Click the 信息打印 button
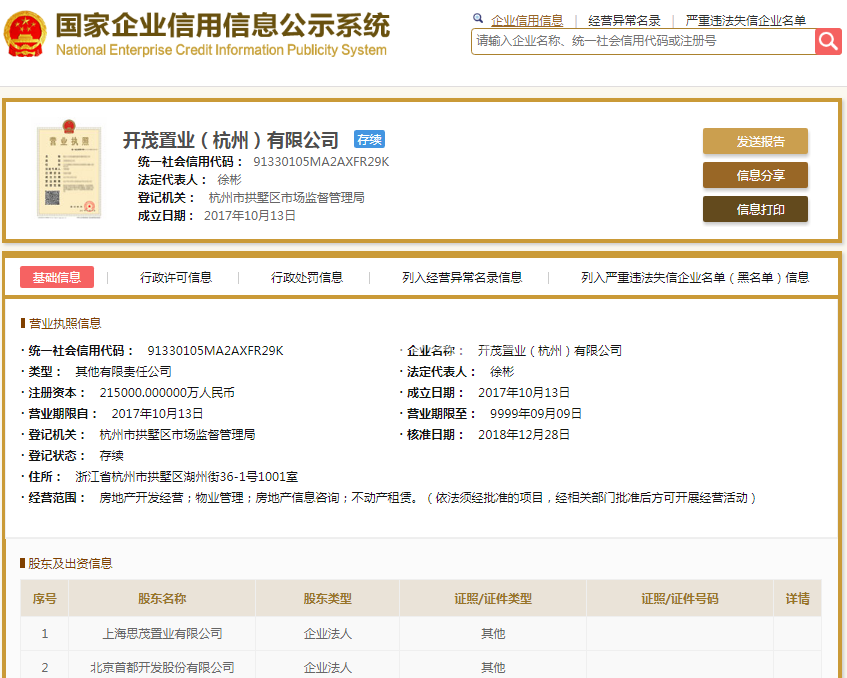Screen dimensions: 847x678 pyautogui.click(x=755, y=209)
